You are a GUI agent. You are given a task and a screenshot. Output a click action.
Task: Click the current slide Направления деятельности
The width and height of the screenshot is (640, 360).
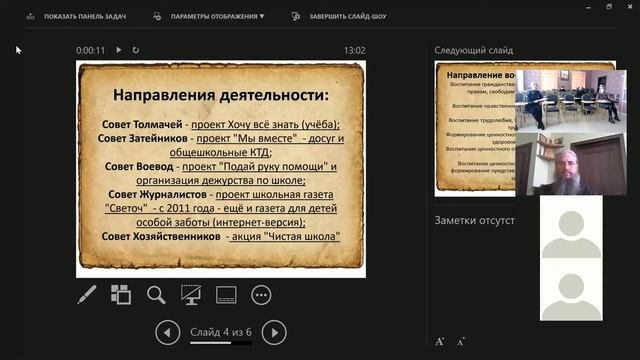(x=221, y=169)
